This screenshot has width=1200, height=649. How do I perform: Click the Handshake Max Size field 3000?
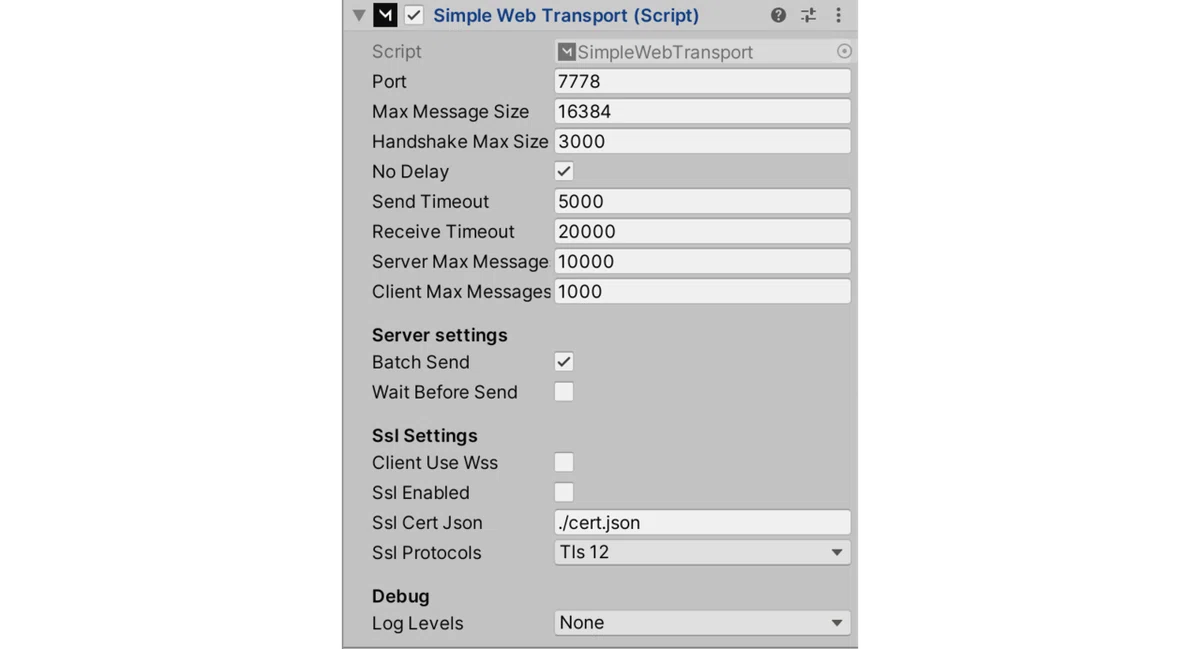coord(702,141)
